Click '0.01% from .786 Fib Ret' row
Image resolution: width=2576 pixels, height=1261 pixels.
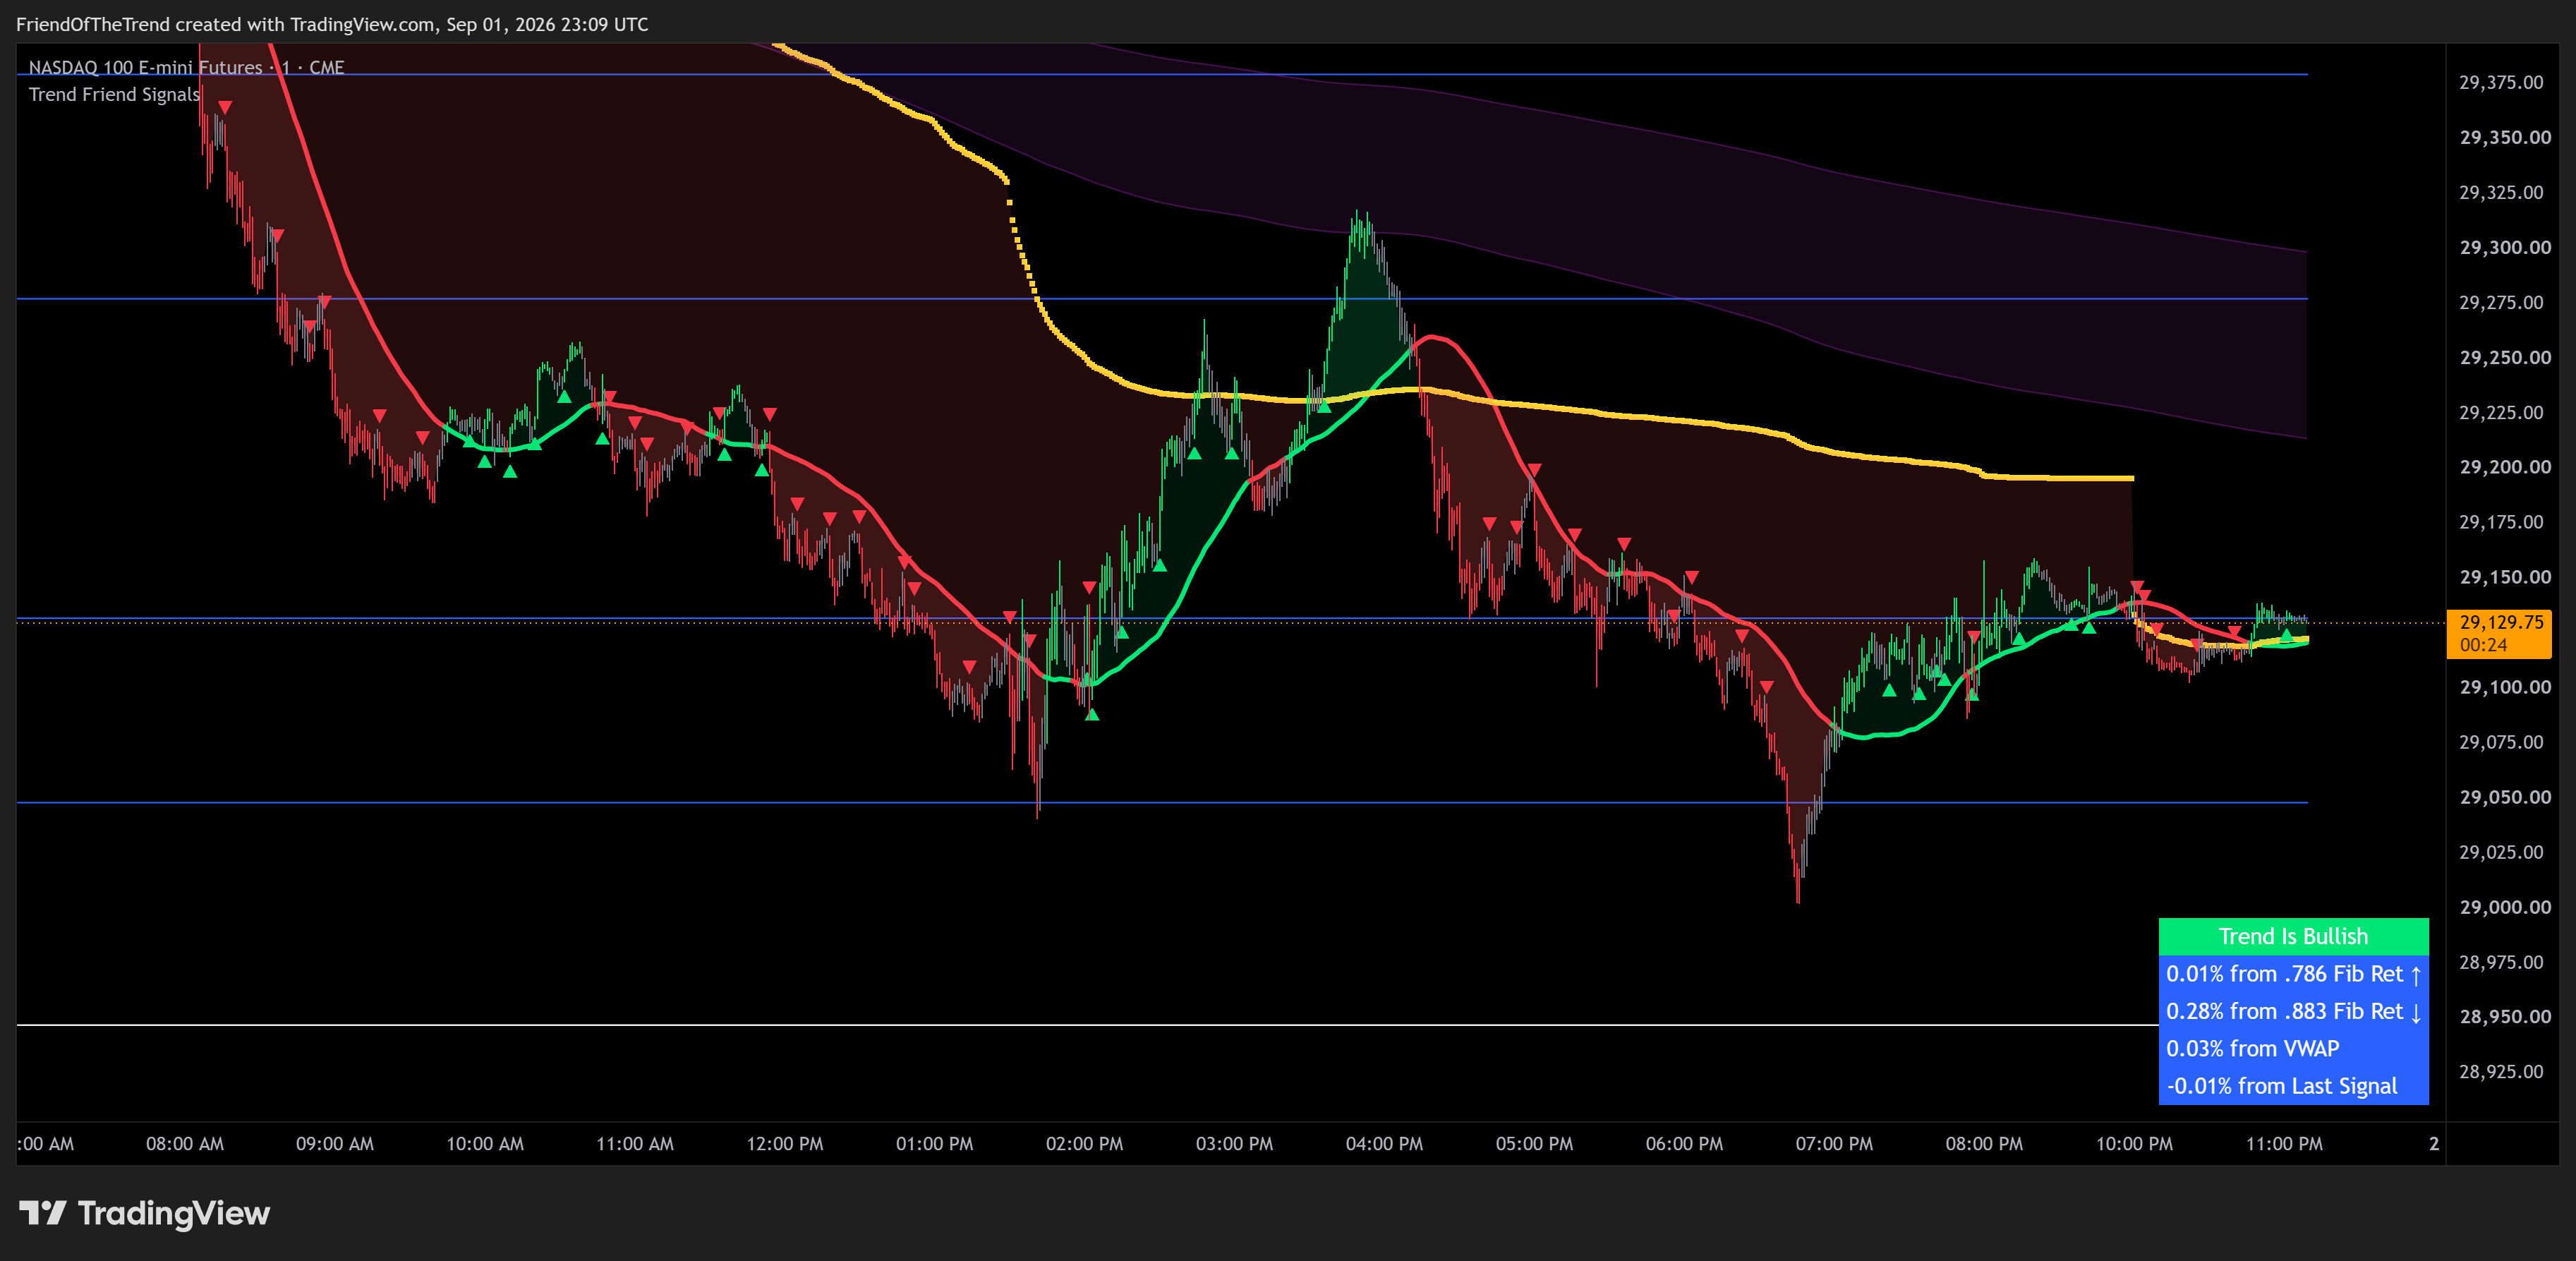pos(2293,974)
